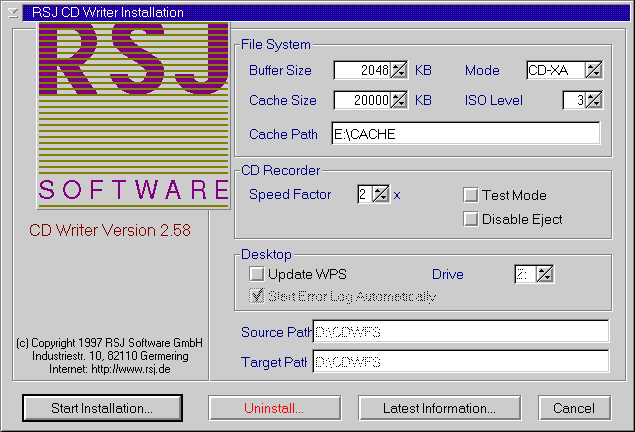Cancel the installation dialog

(x=574, y=408)
